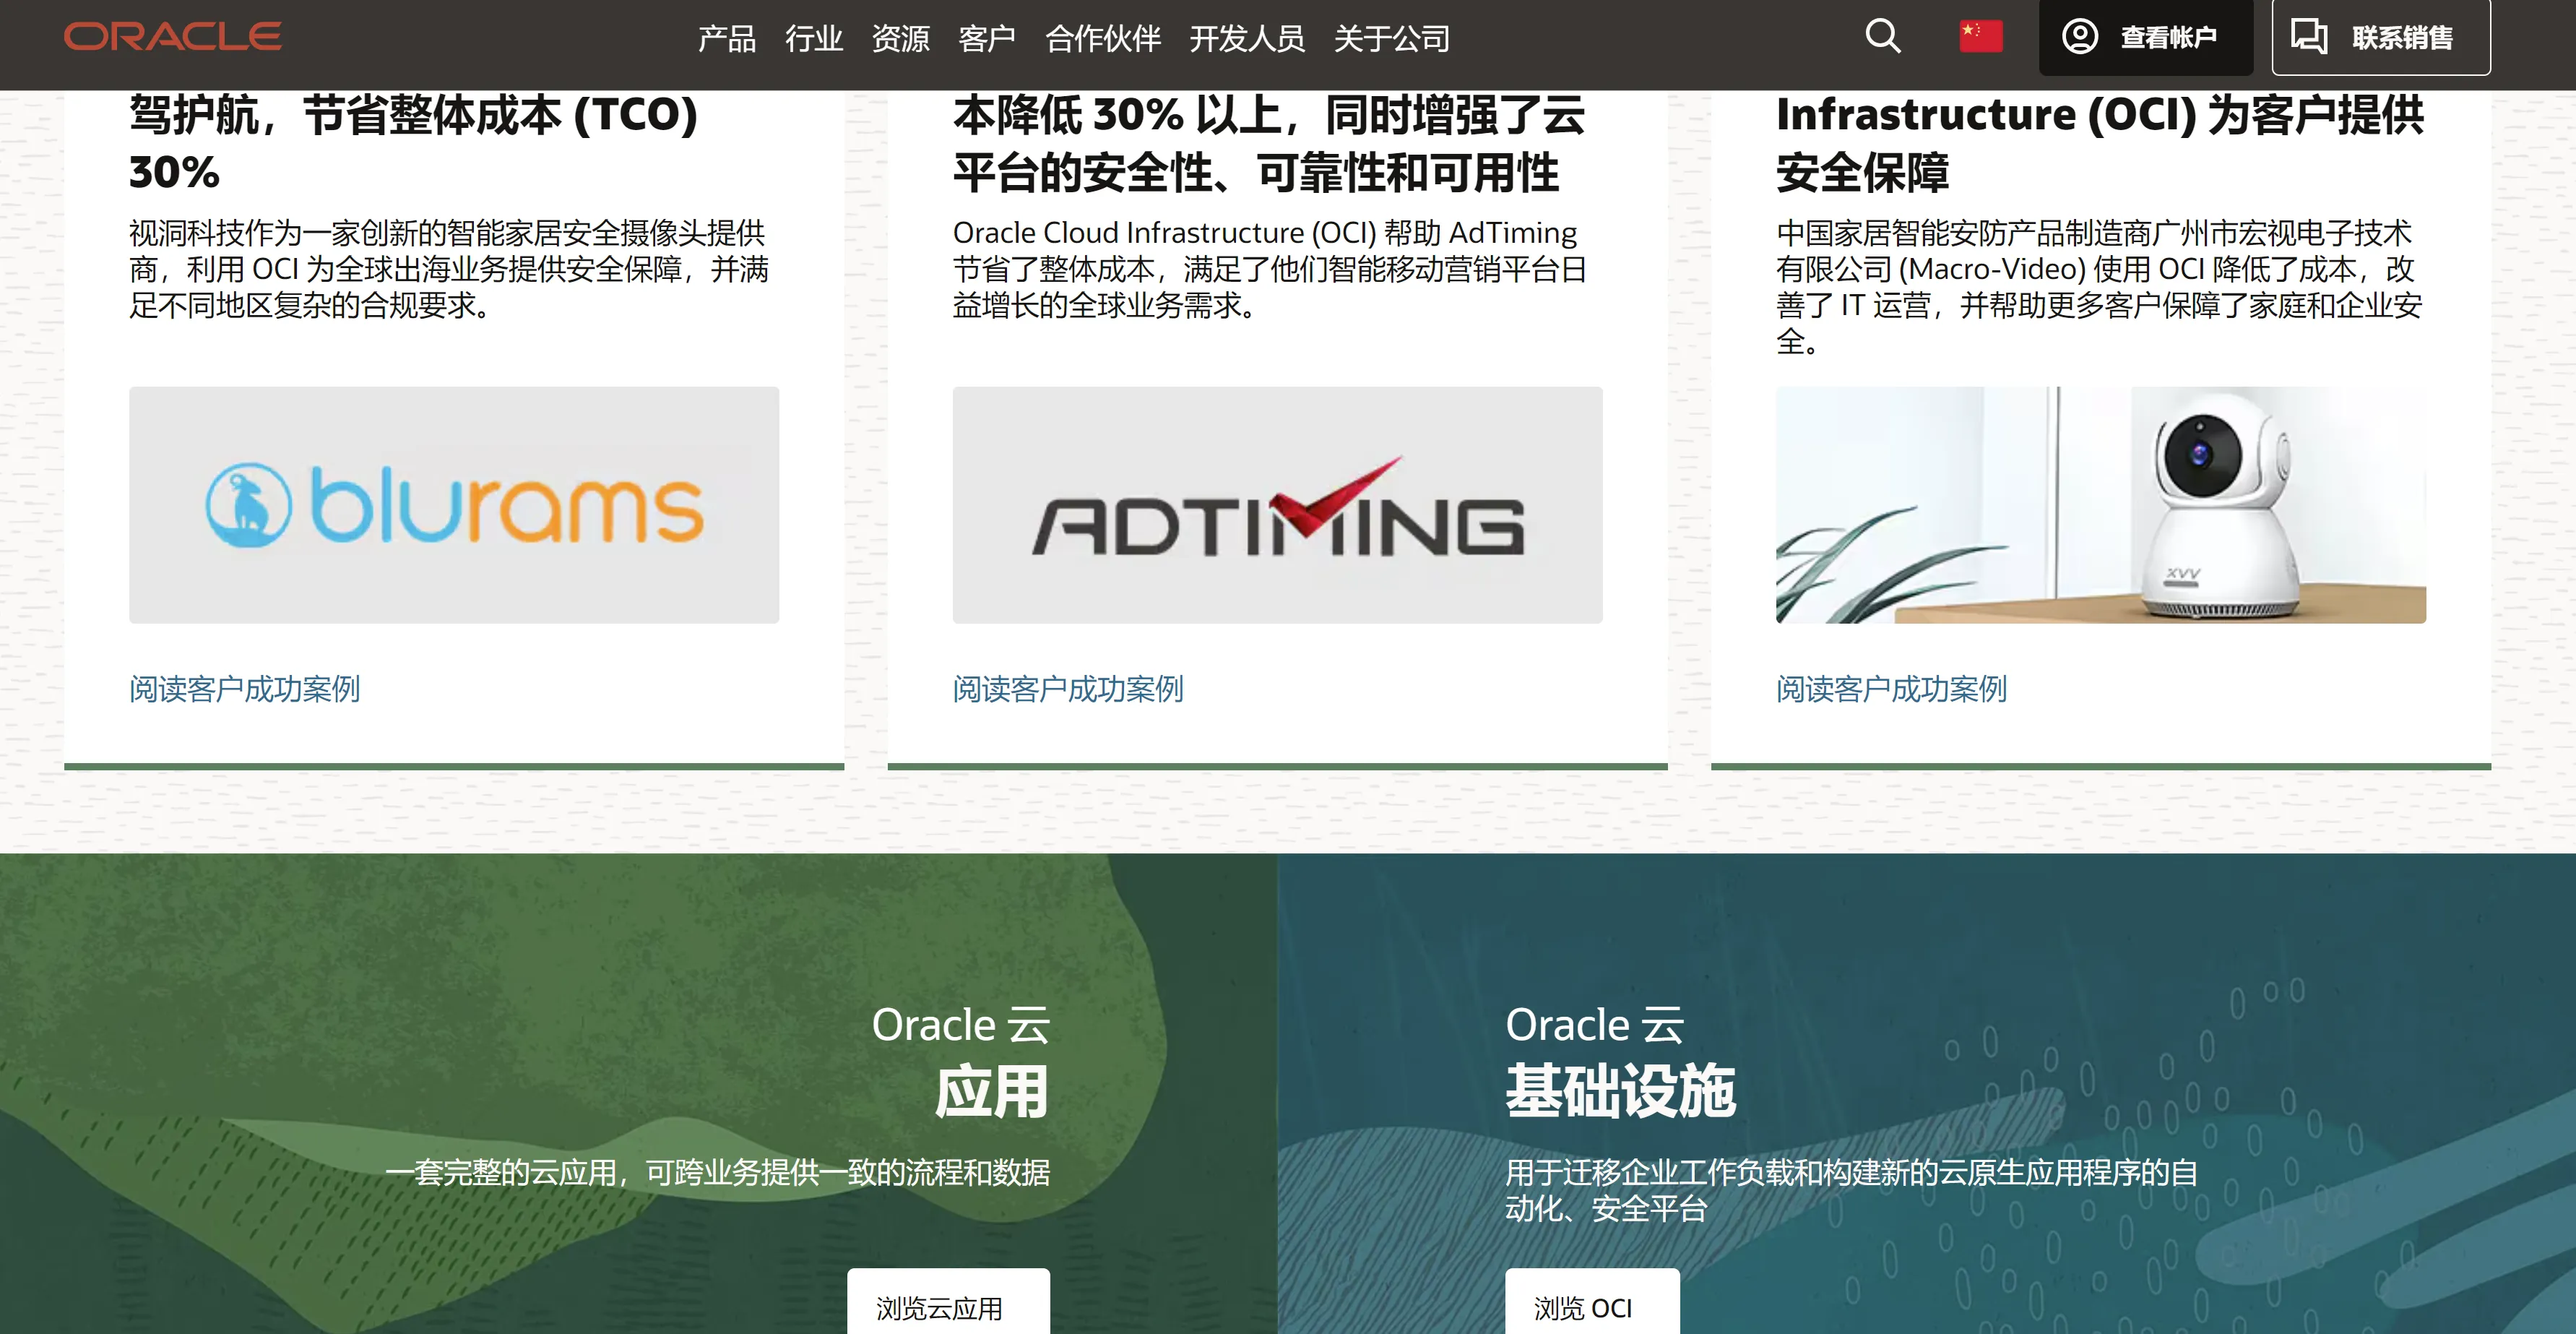The image size is (2576, 1334).
Task: Click the security camera product image
Action: [2100, 505]
